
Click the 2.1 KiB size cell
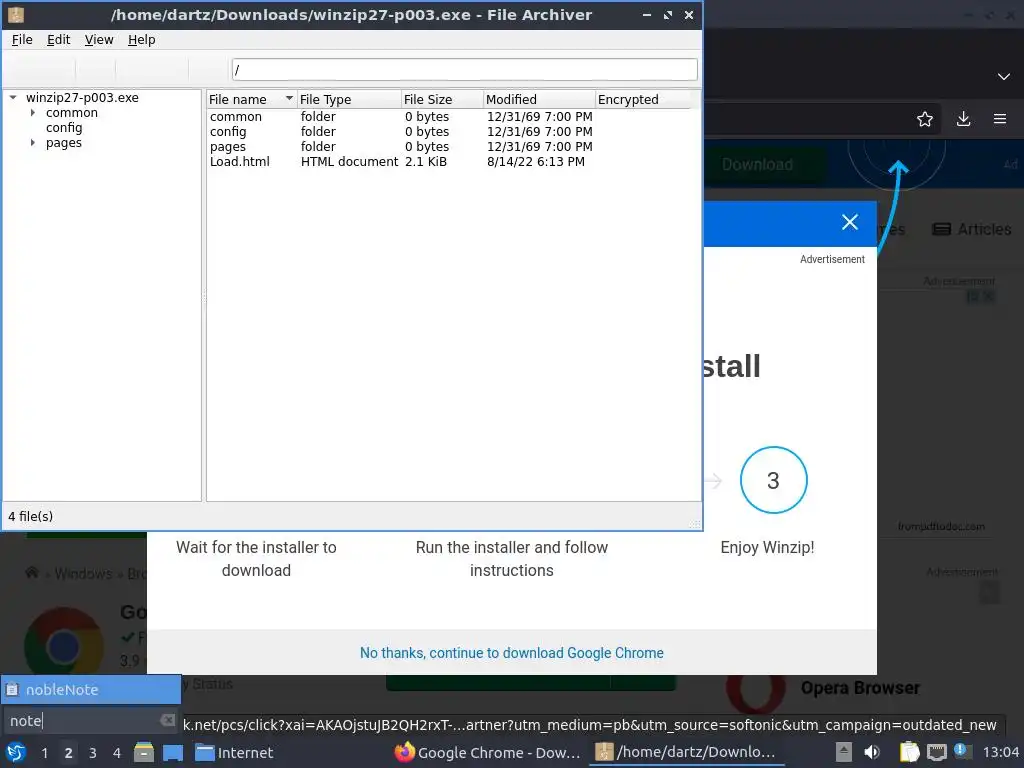point(426,161)
